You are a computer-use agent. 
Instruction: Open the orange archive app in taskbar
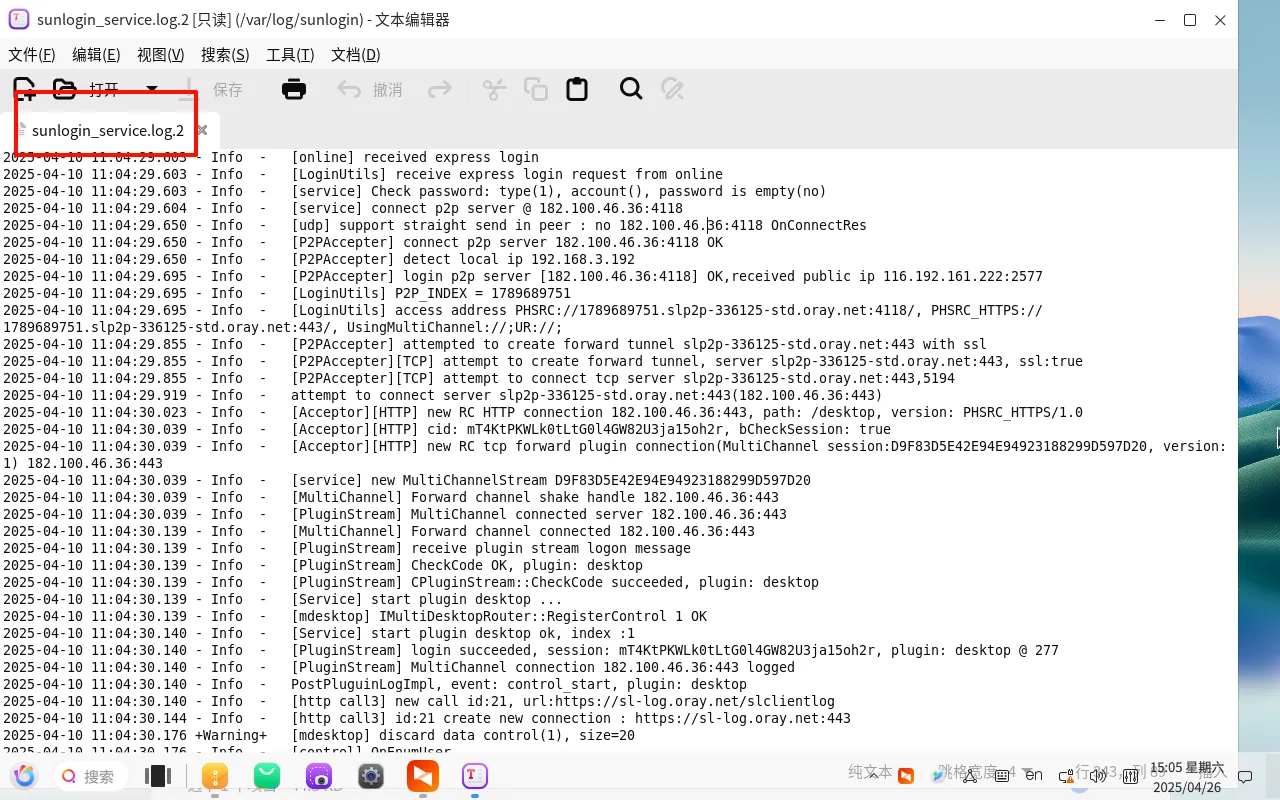click(x=215, y=775)
